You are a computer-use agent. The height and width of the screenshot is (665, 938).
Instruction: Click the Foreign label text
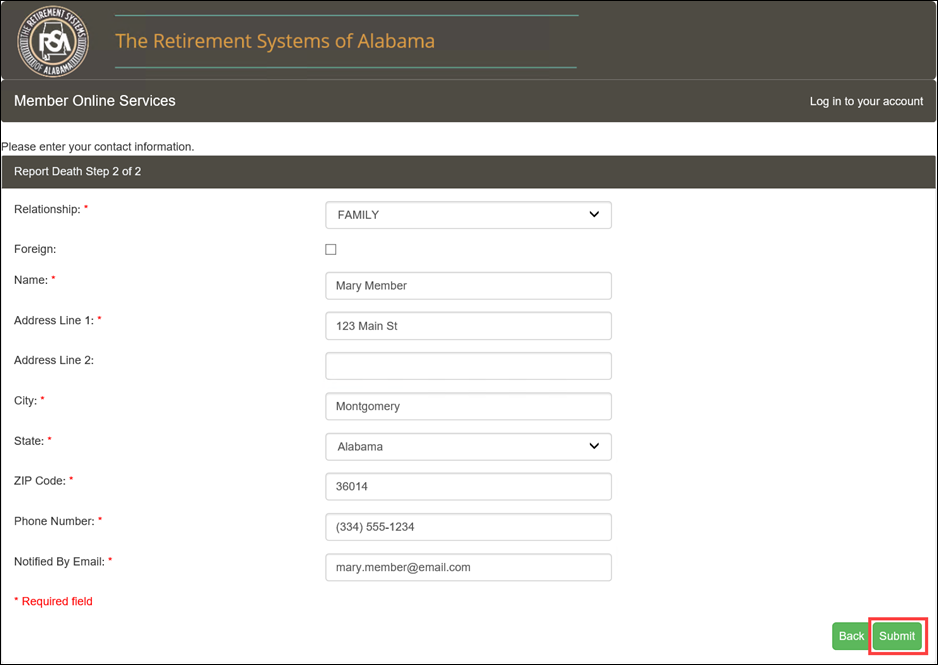pyautogui.click(x=35, y=249)
